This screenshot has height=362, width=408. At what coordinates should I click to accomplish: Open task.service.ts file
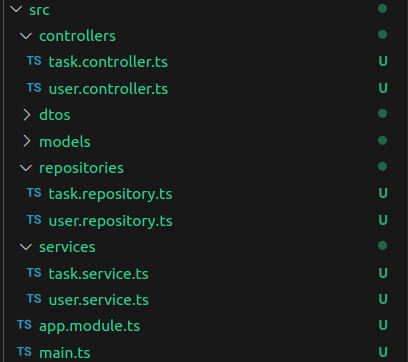pos(99,274)
